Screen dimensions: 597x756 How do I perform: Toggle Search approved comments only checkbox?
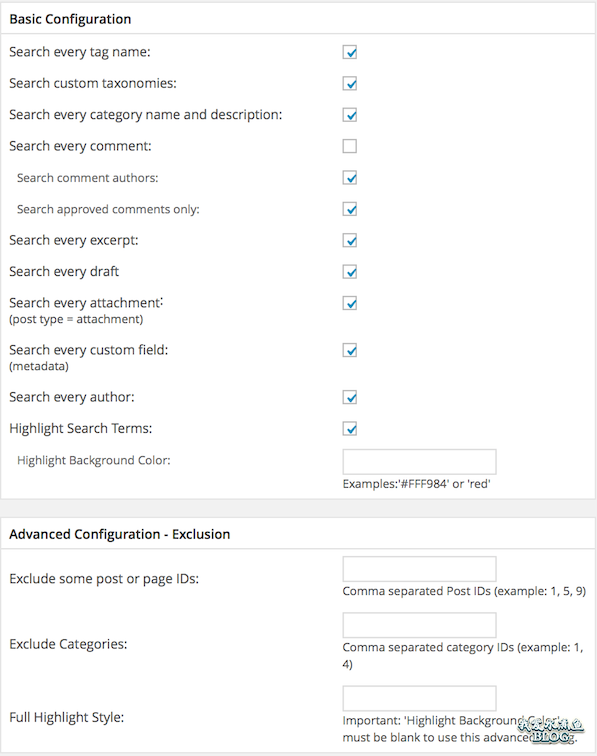point(350,209)
